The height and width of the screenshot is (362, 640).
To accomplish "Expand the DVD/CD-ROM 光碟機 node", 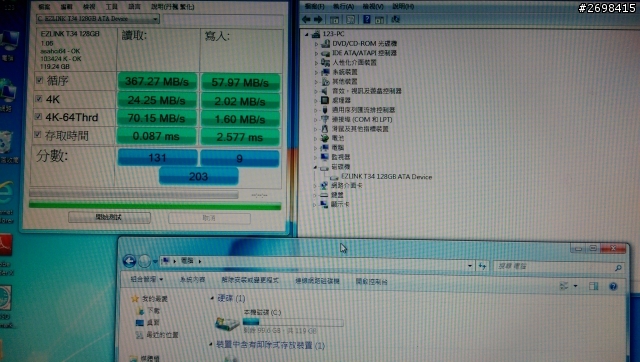I will (x=316, y=43).
